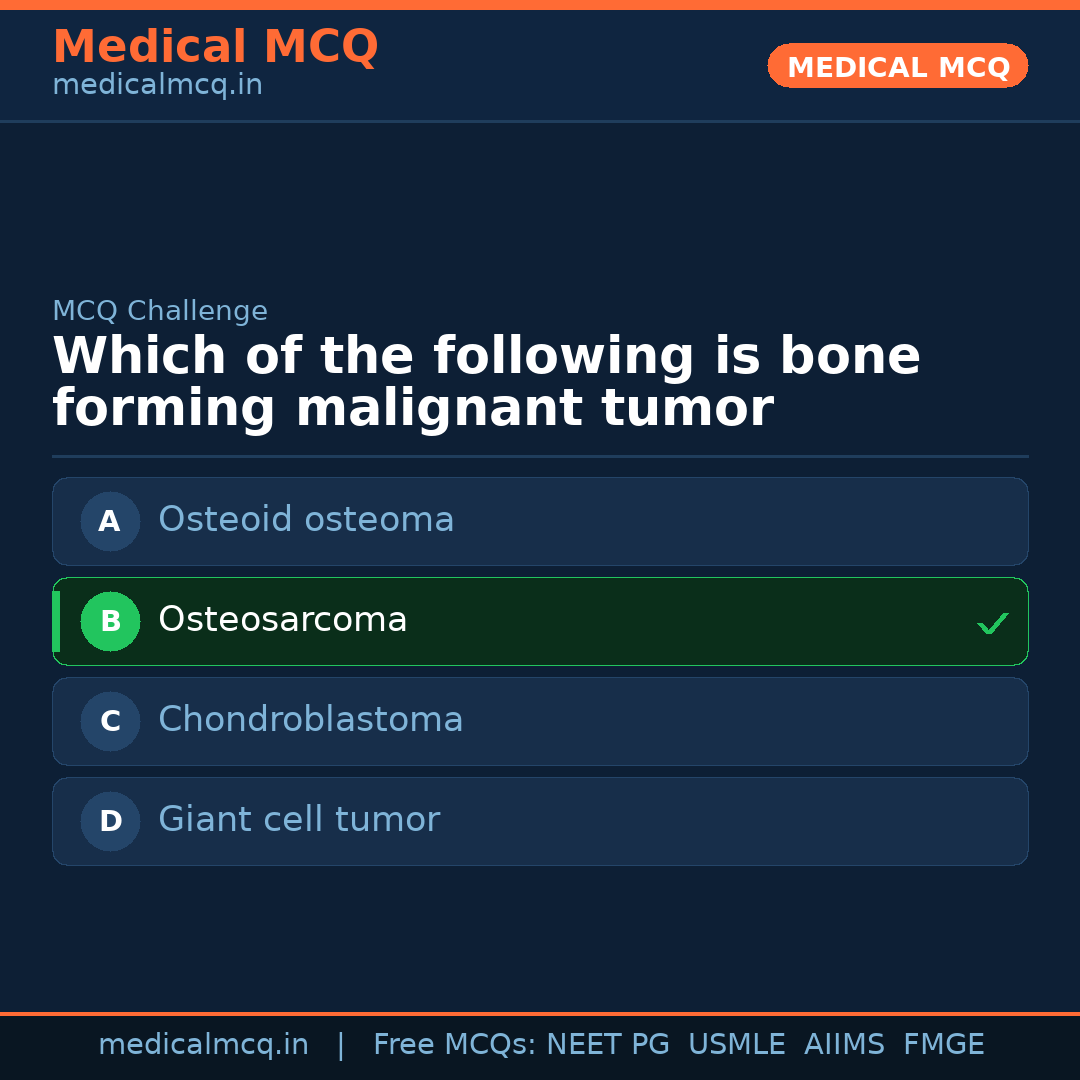Click the circular C option letter icon
Image resolution: width=1080 pixels, height=1080 pixels.
(x=110, y=721)
